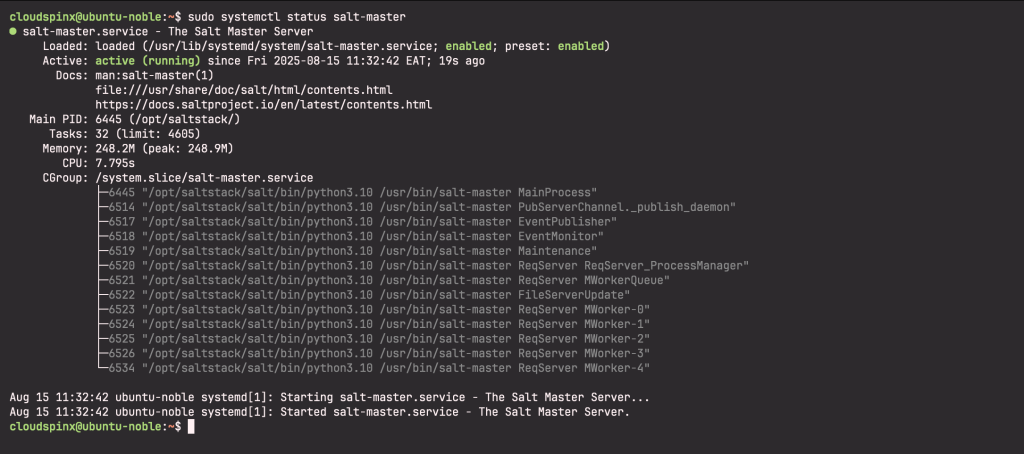Click the MWorkerQueue process line
Screen dimensions: 1024x454
click(383, 280)
